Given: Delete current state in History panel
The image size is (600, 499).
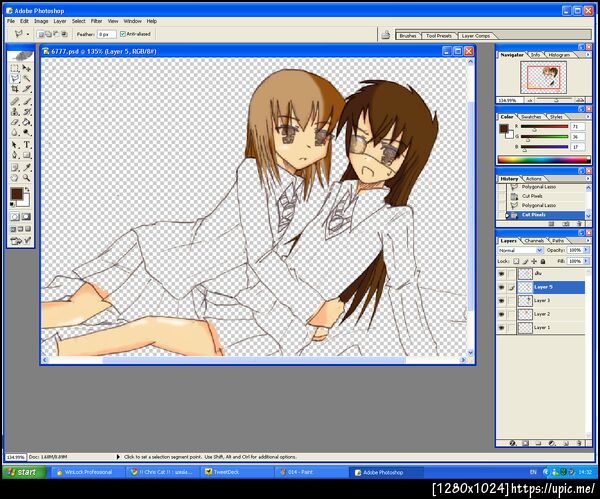Looking at the screenshot, I should click(579, 224).
